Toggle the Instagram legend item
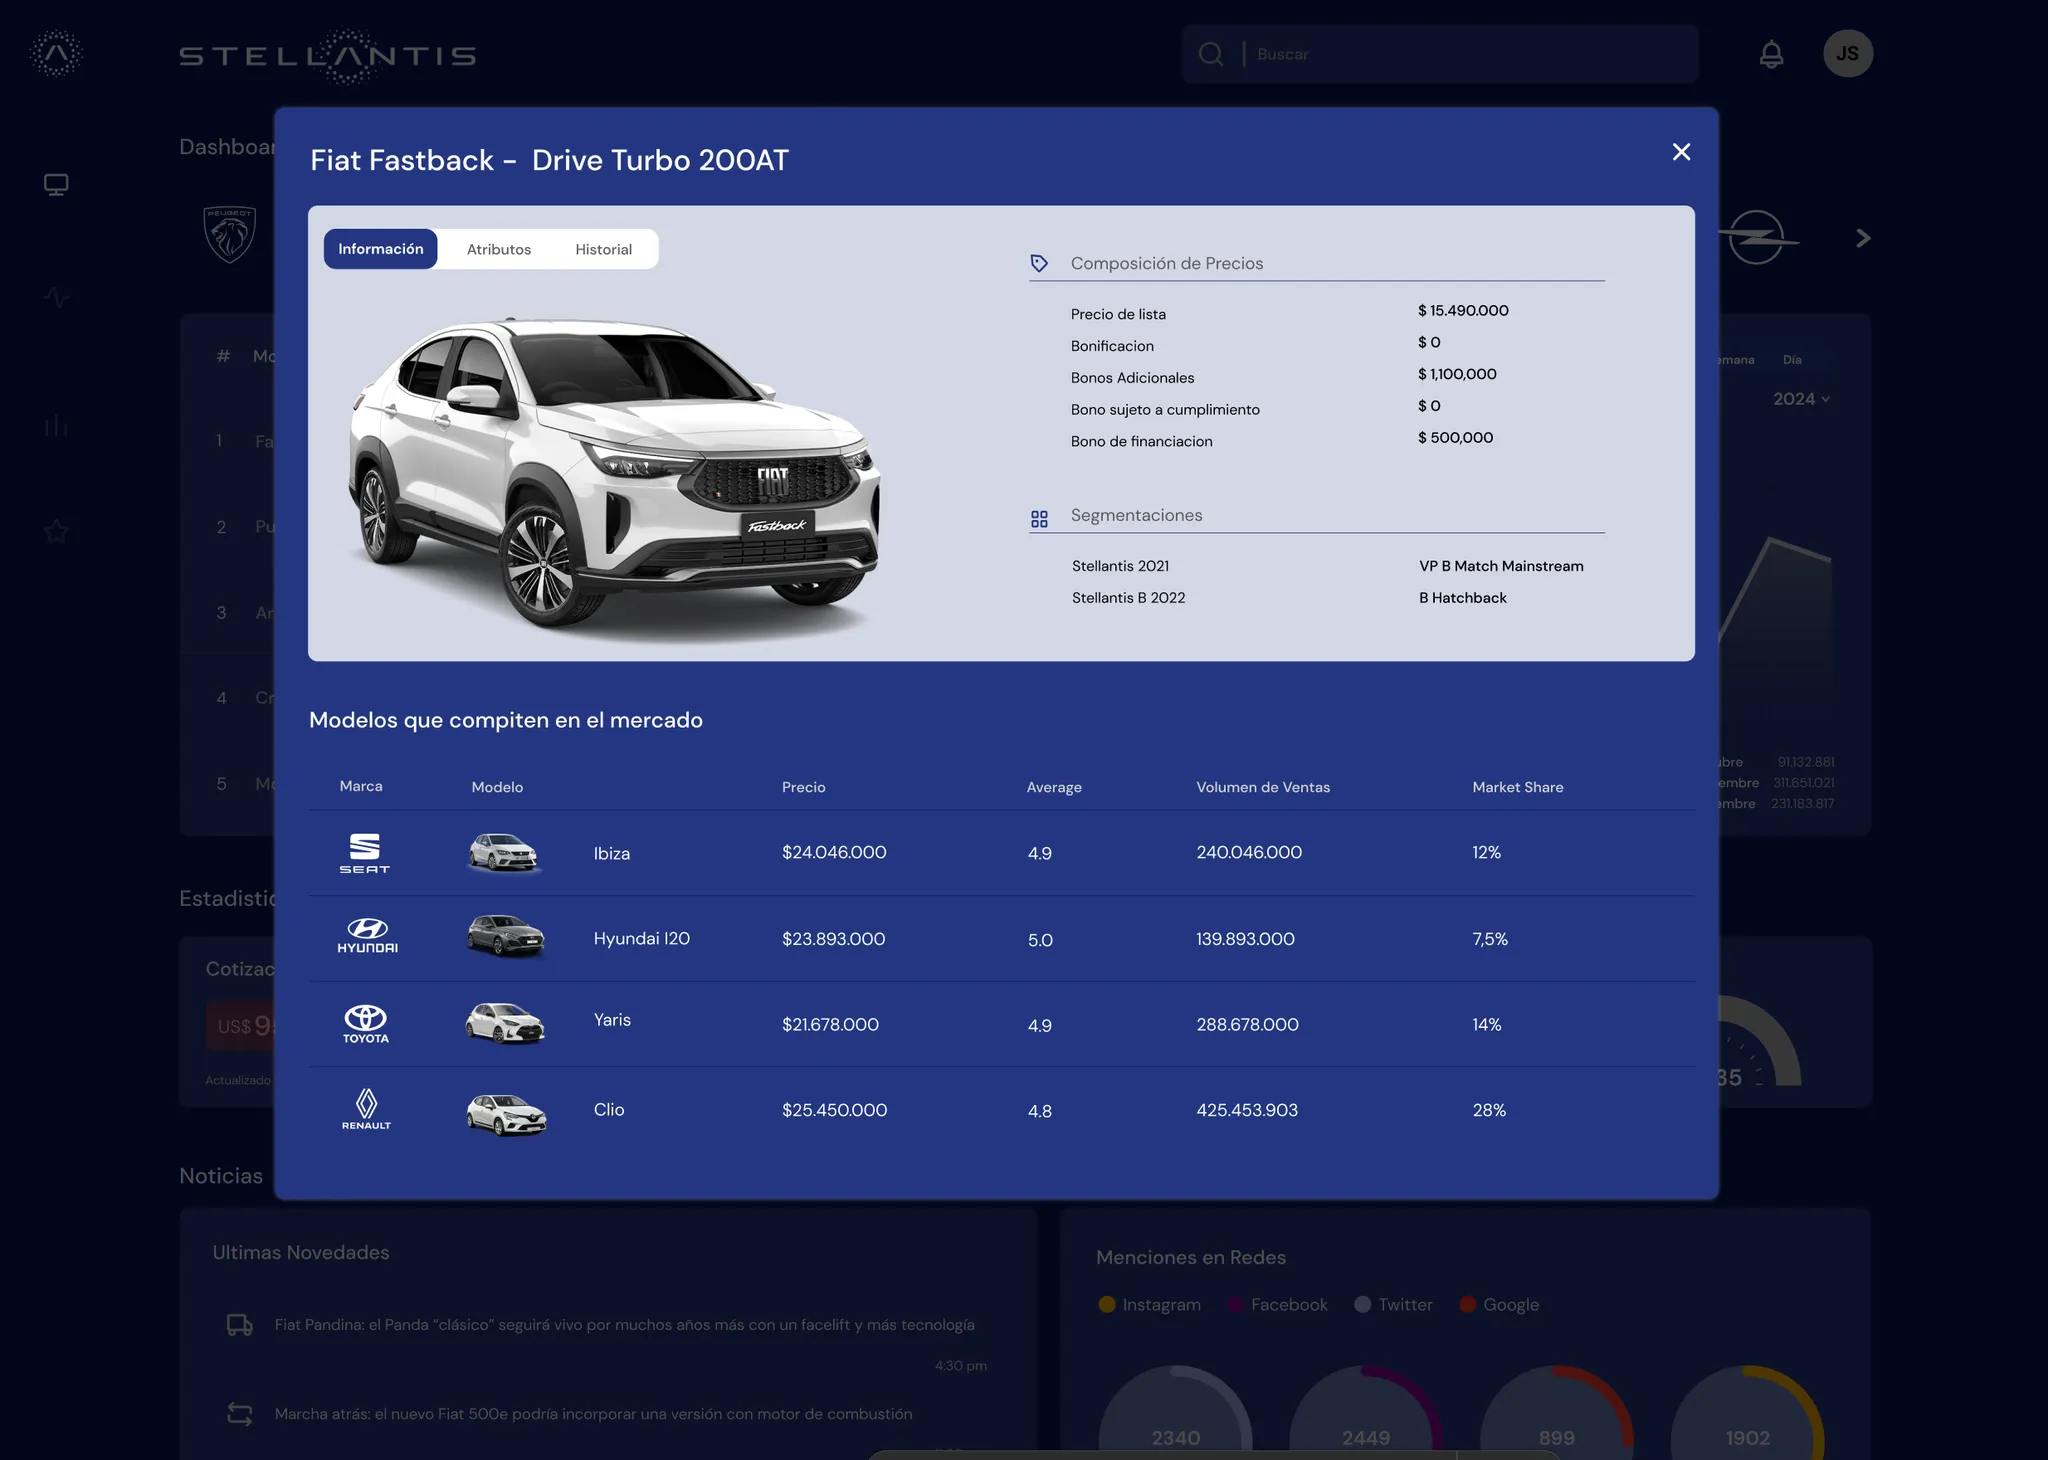2048x1460 pixels. [1149, 1305]
